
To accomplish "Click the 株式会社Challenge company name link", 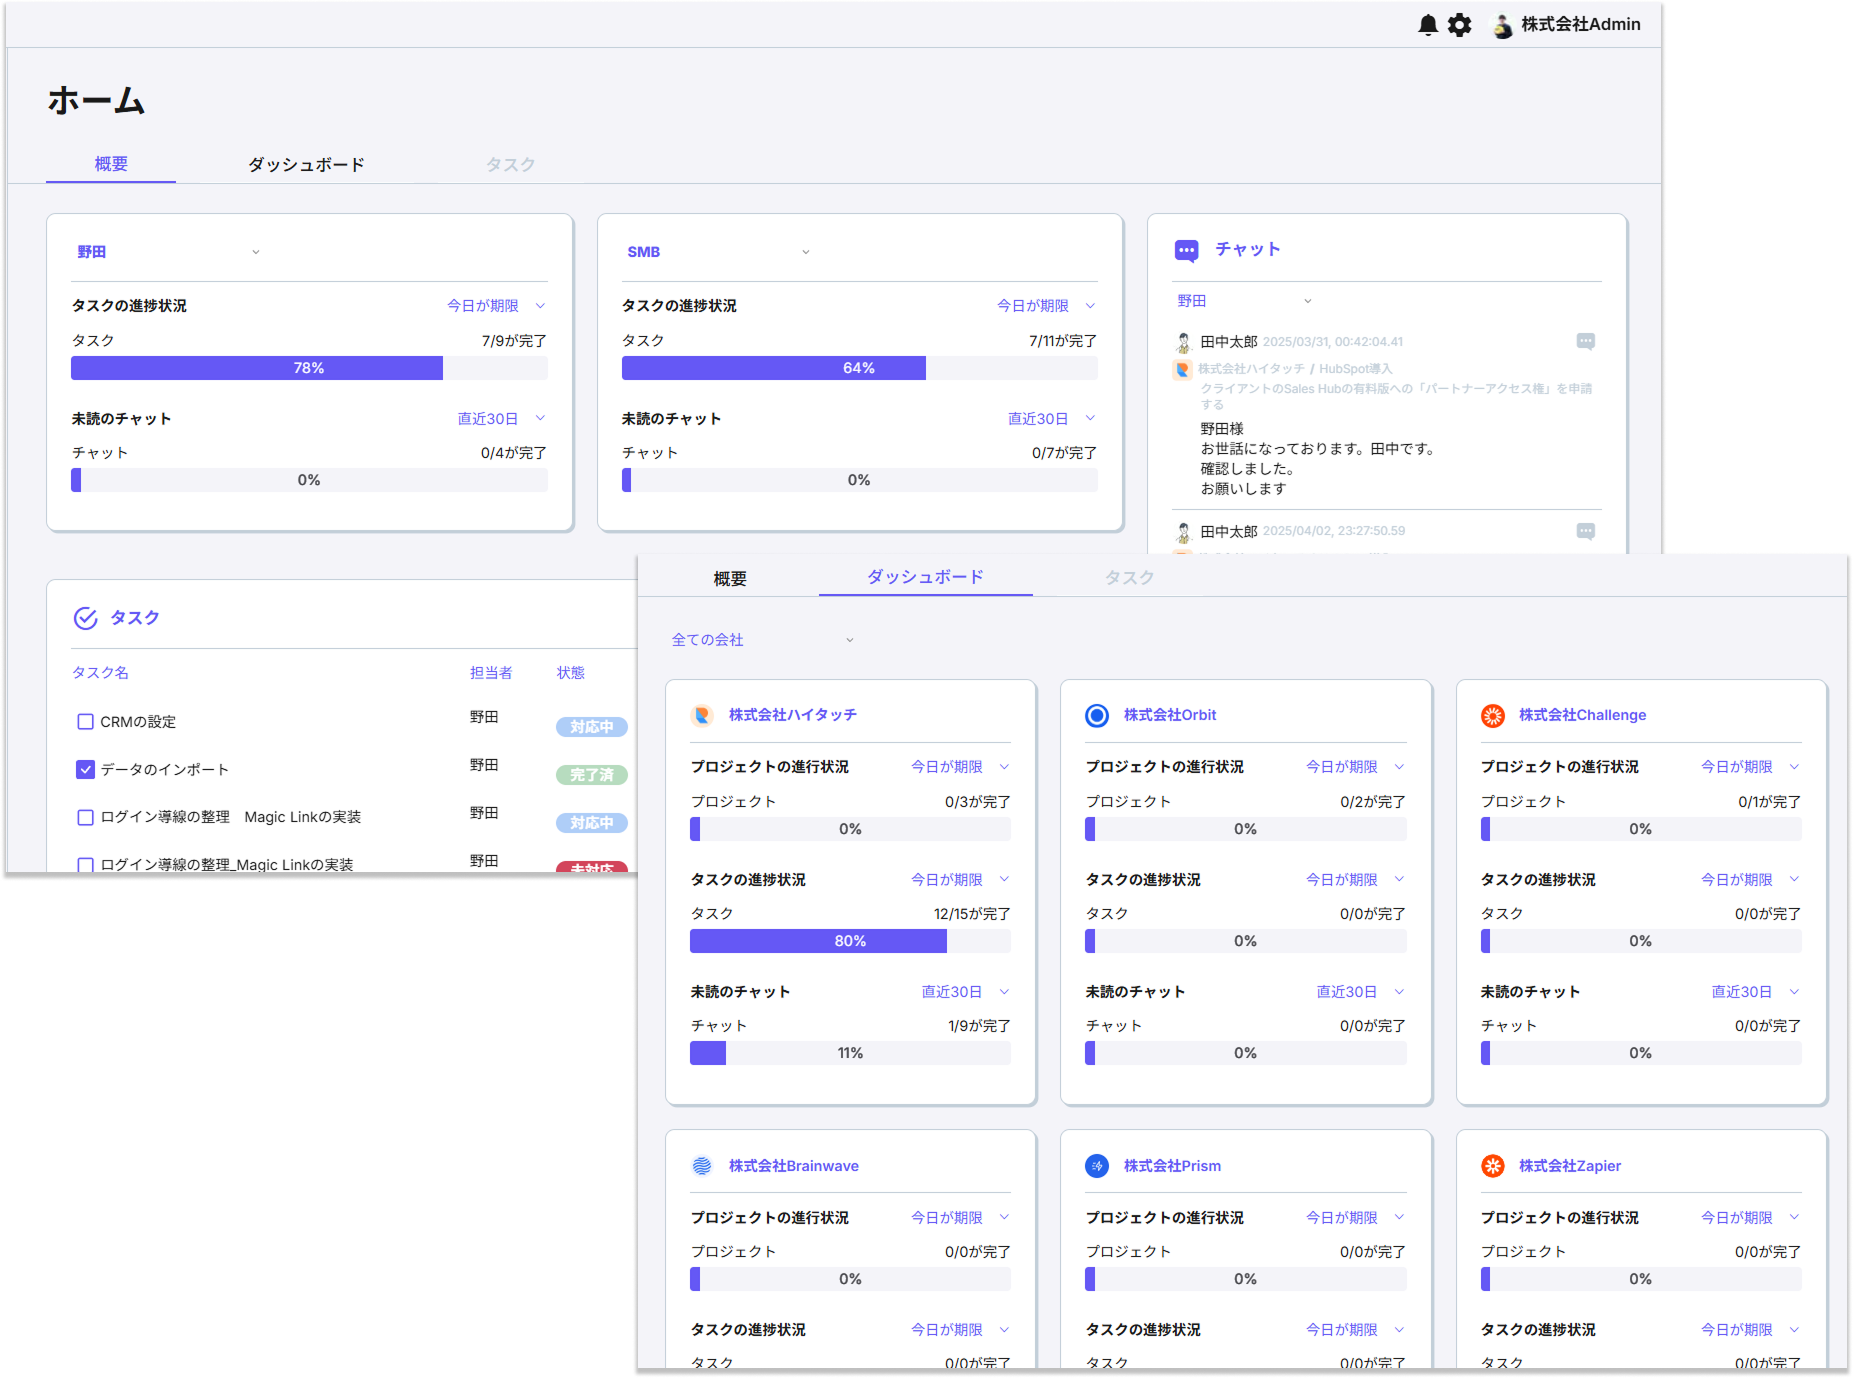I will click(x=1582, y=715).
